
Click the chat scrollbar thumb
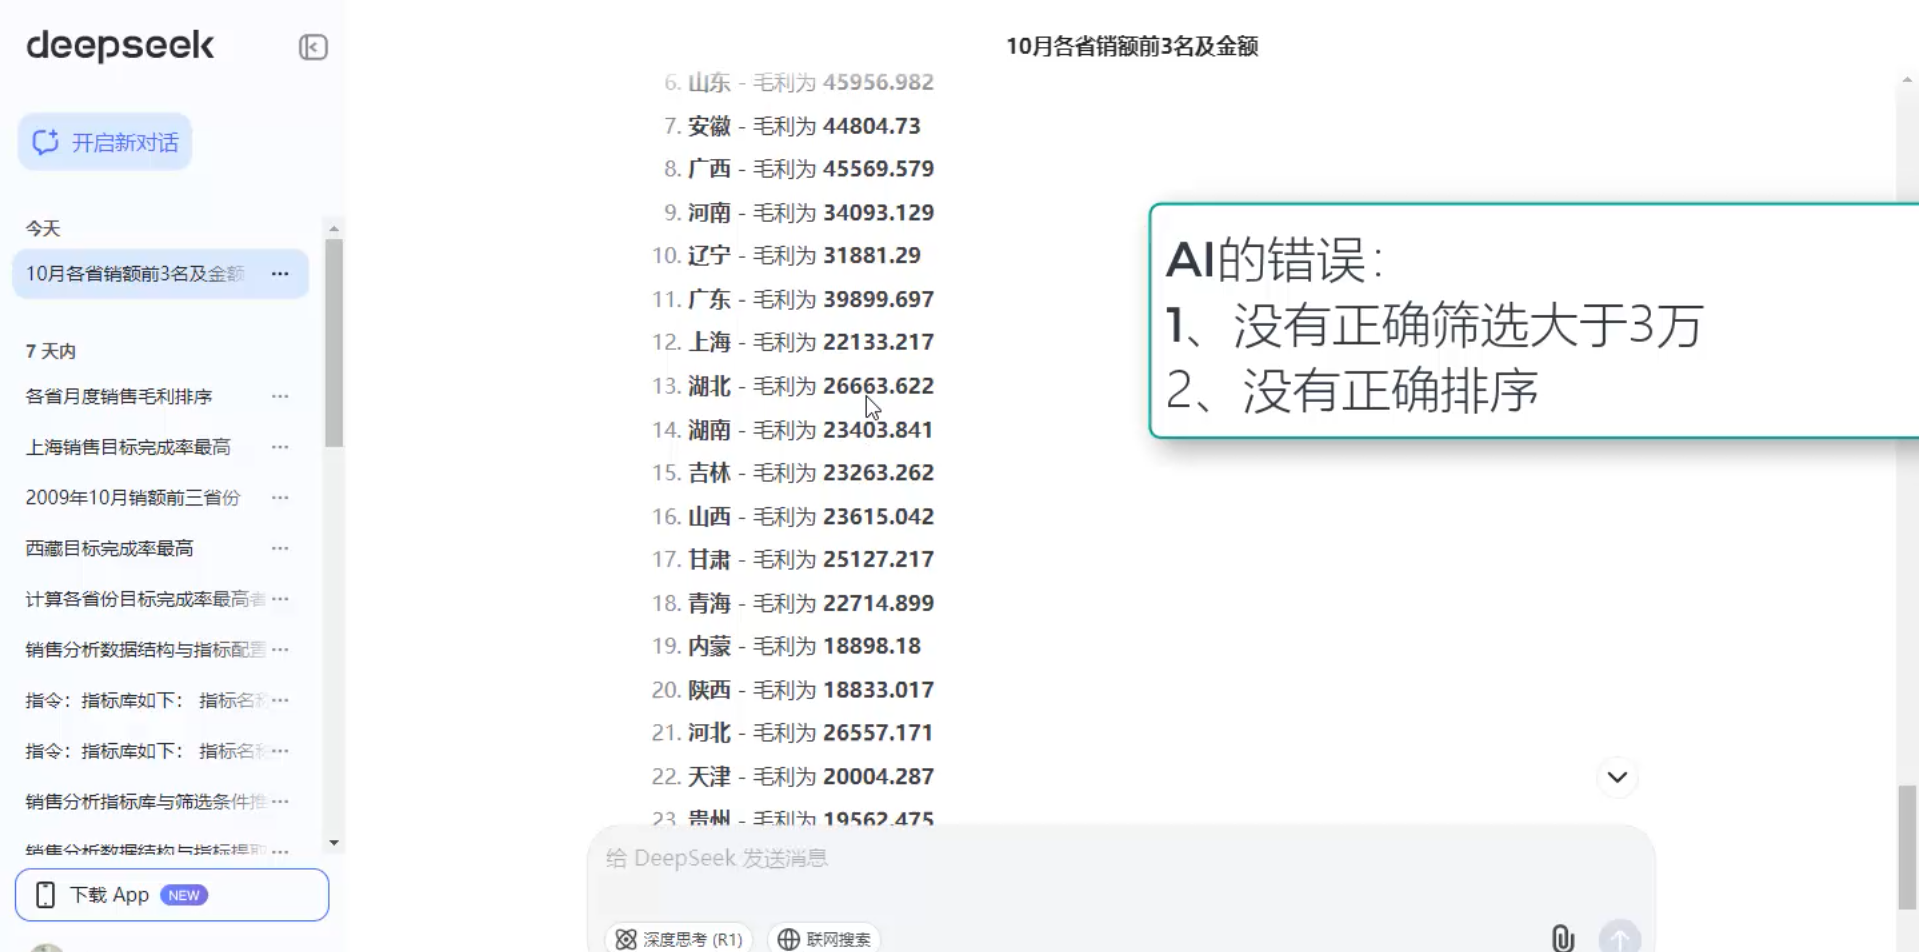pos(1908,847)
